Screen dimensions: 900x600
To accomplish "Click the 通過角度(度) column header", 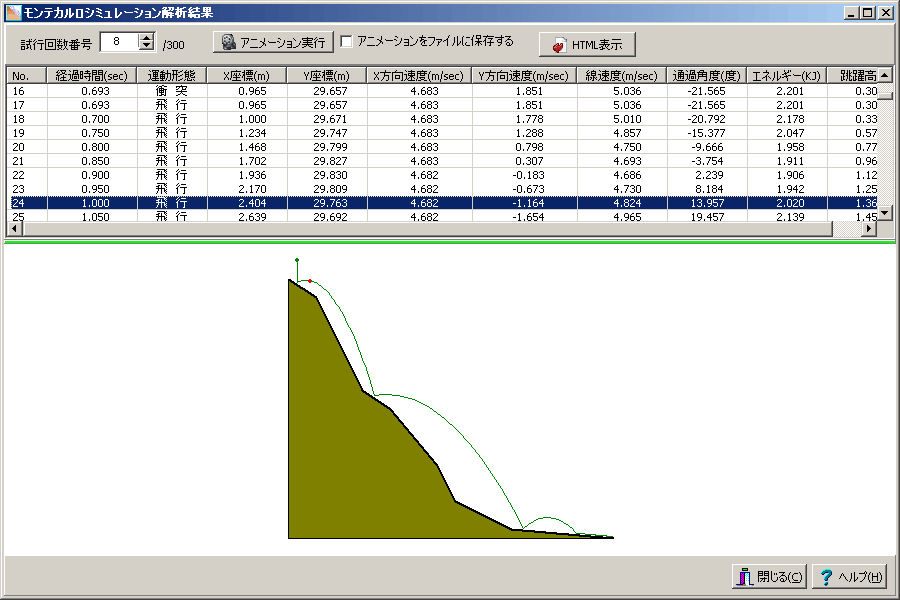I will 707,76.
